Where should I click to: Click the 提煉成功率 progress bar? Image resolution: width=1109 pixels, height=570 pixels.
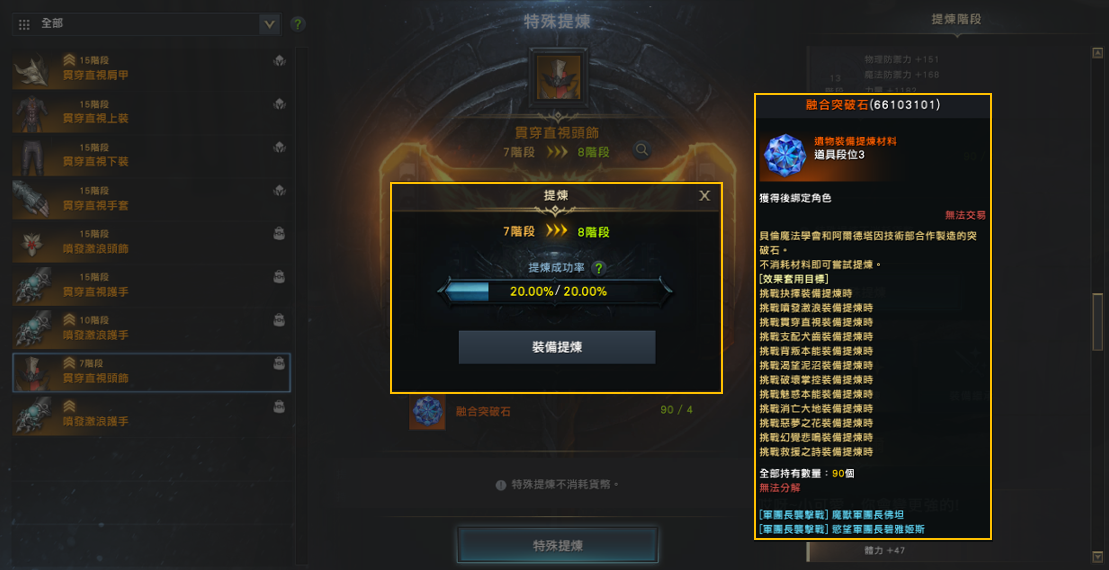point(555,291)
